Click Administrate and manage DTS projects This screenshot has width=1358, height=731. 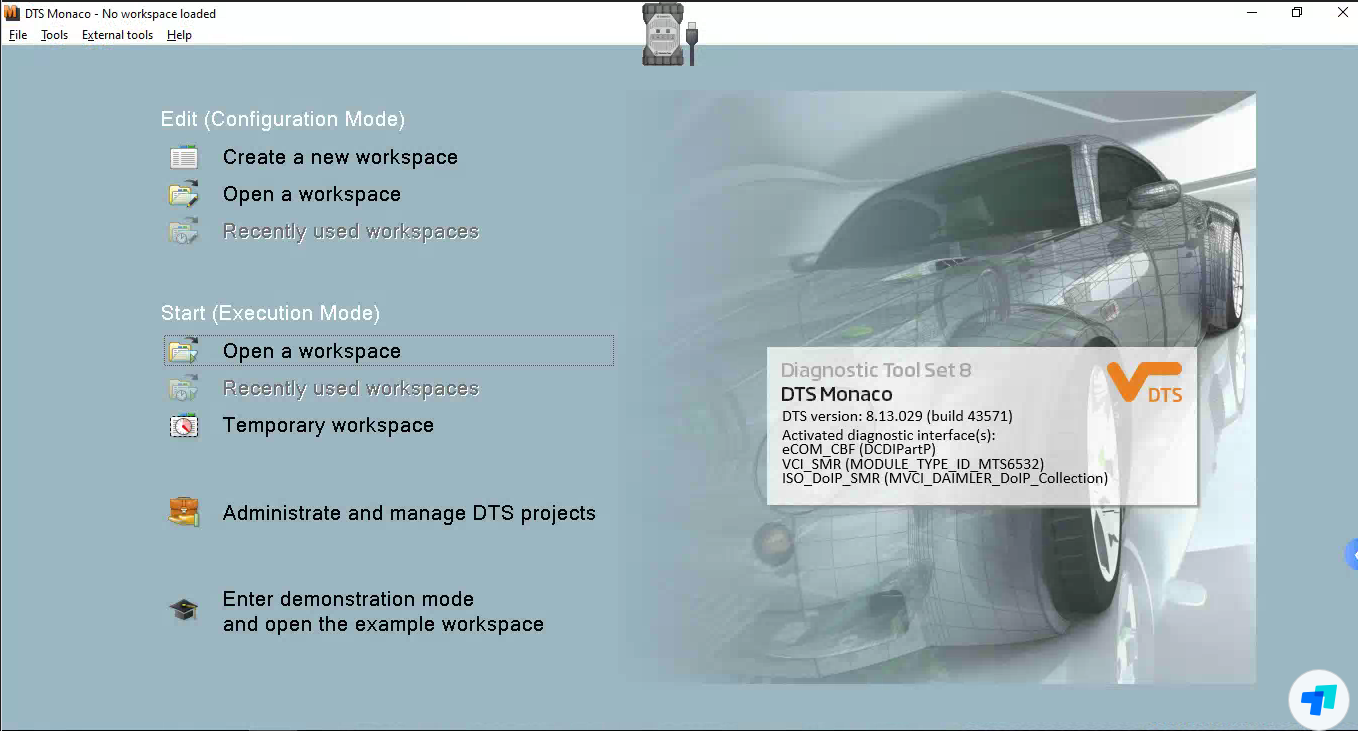pyautogui.click(x=409, y=513)
